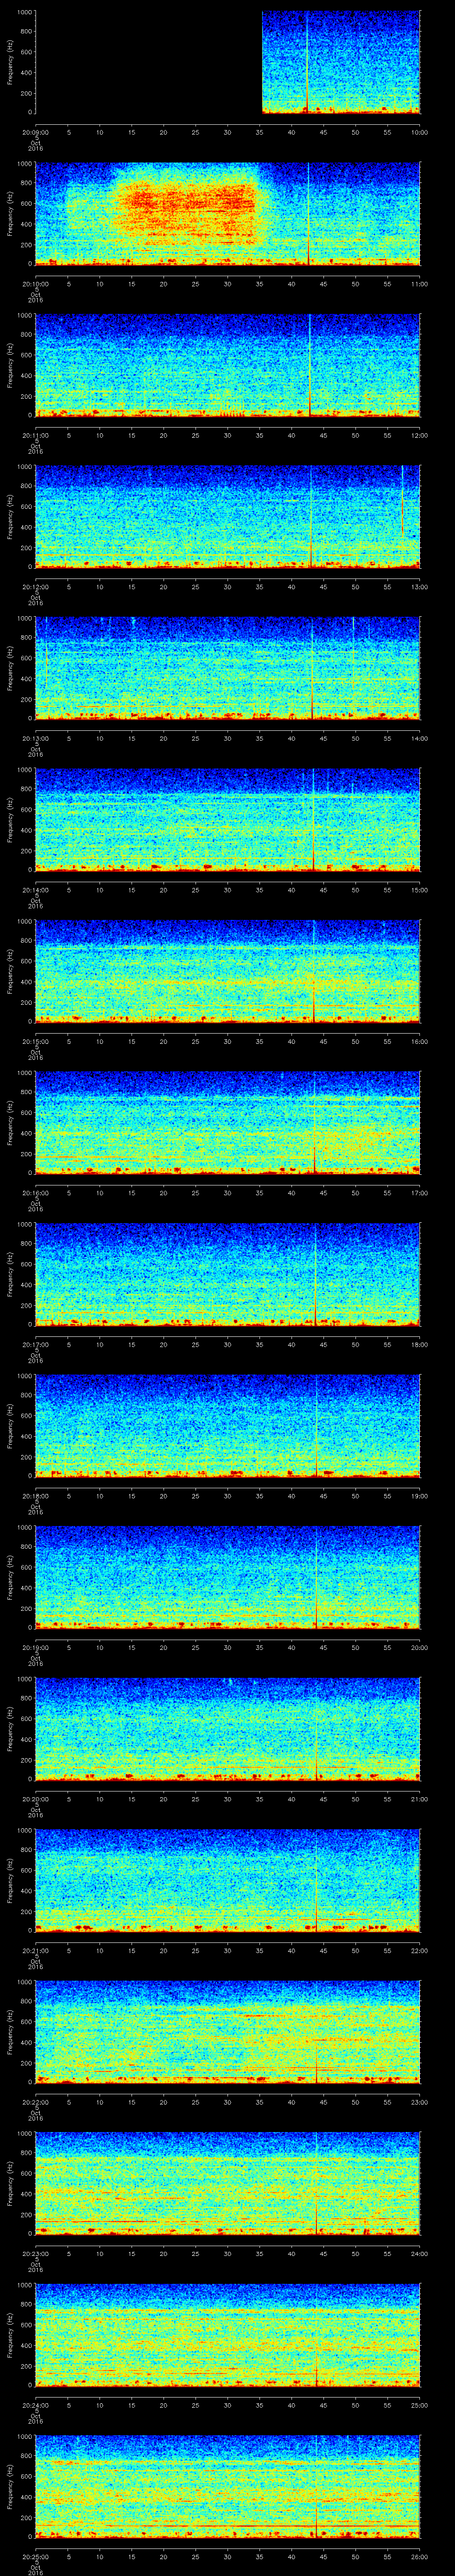Select the '20:11:00' start time label
The width and height of the screenshot is (455, 2576).
pyautogui.click(x=36, y=435)
